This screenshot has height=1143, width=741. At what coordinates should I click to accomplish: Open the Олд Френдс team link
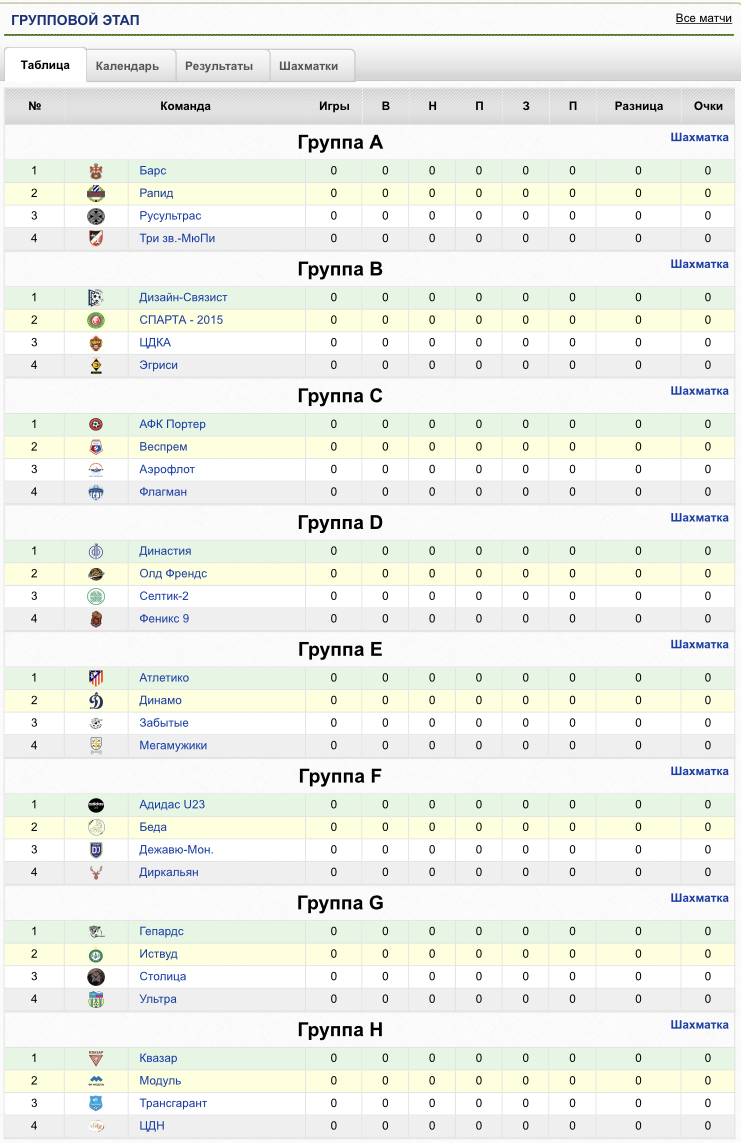173,574
